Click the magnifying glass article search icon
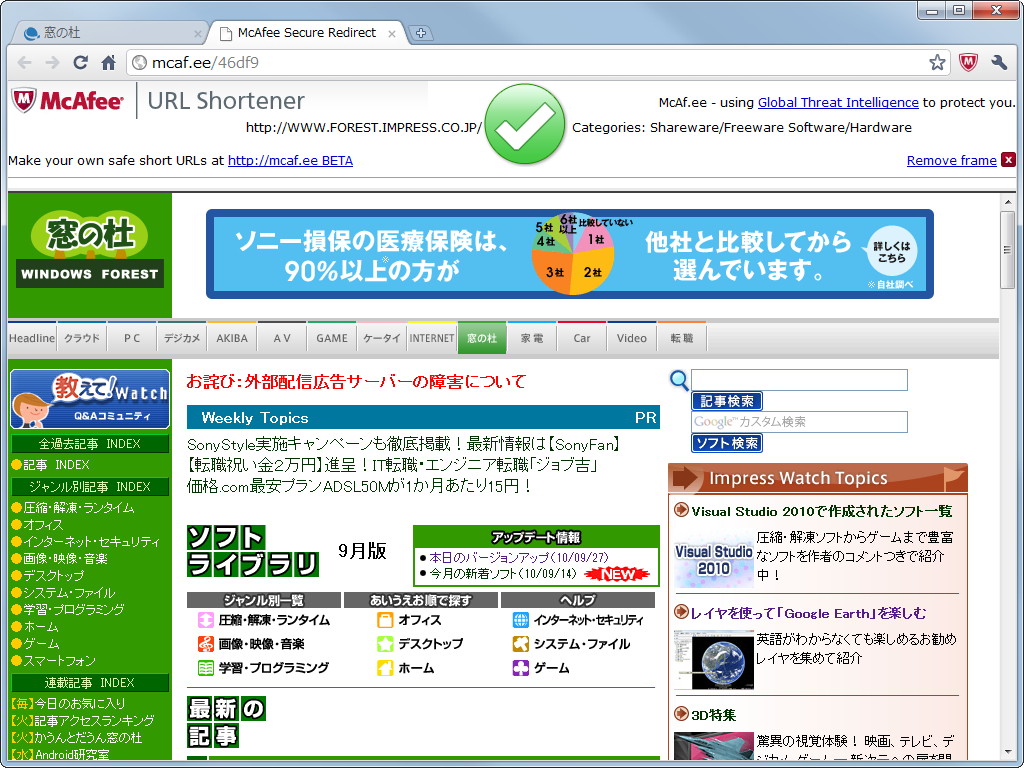The image size is (1024, 768). tap(679, 380)
